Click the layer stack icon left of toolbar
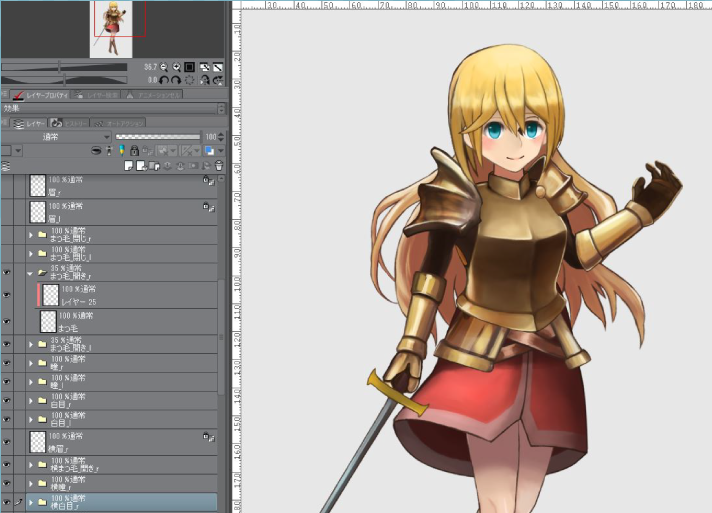Viewport: 712px width, 513px height. (6, 166)
